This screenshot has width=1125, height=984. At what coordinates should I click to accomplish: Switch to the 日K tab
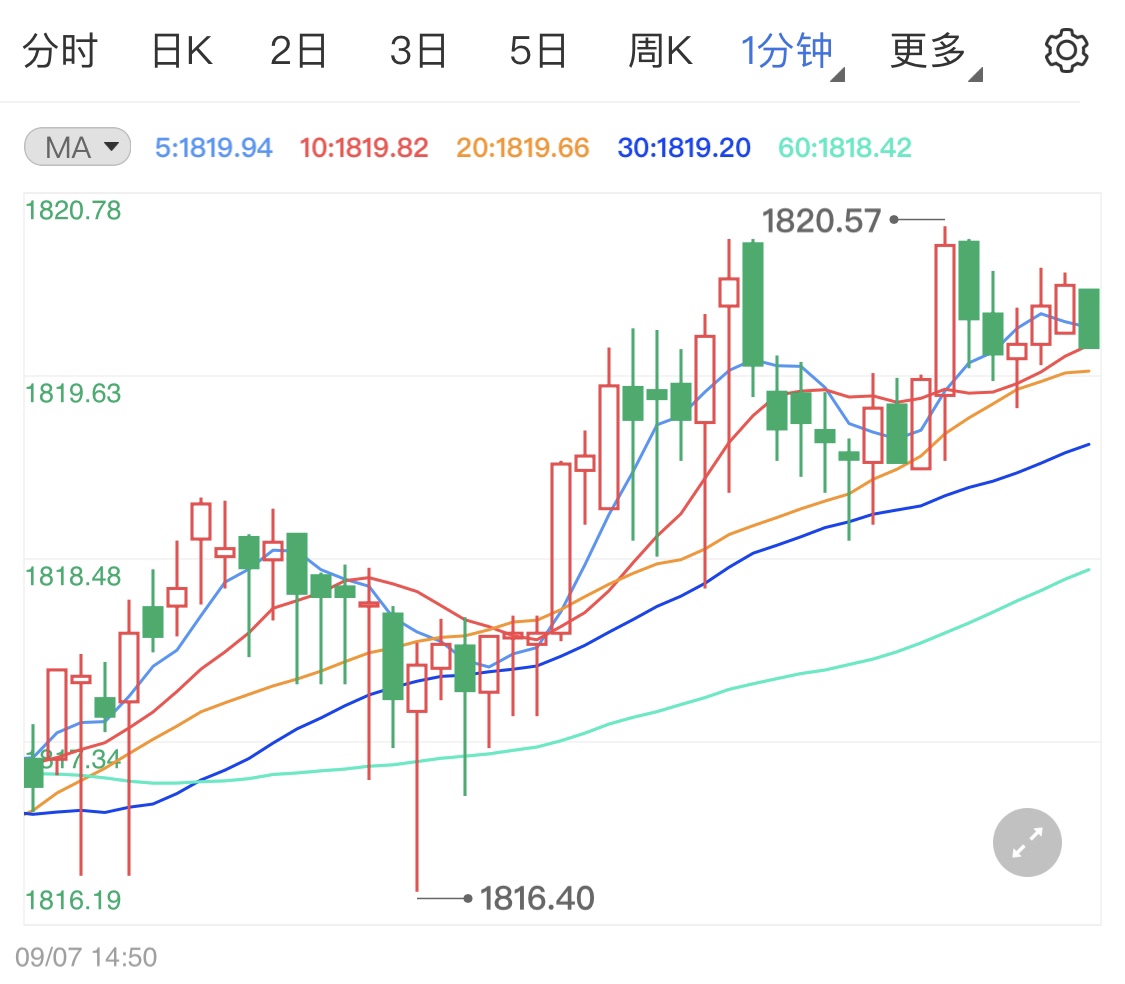click(x=182, y=51)
